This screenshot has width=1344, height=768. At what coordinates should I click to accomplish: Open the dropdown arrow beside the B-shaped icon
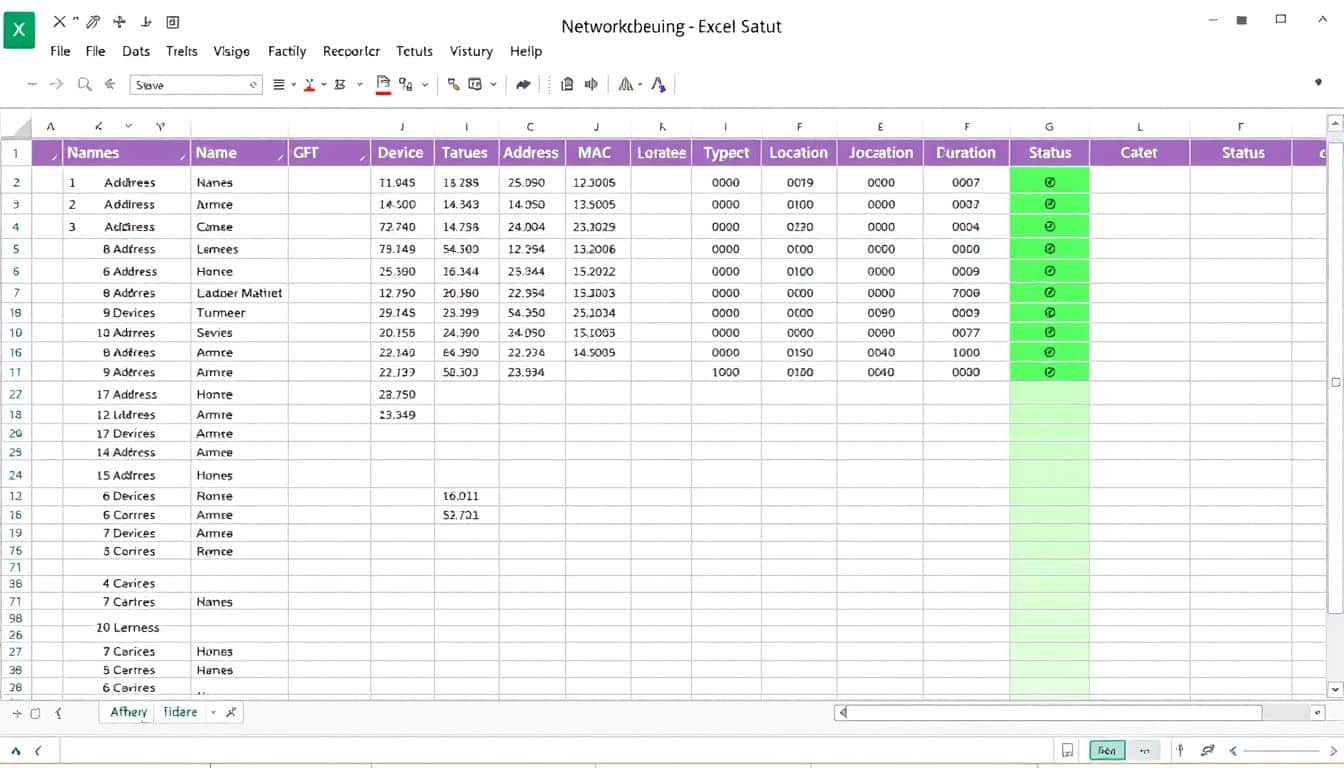coord(359,86)
